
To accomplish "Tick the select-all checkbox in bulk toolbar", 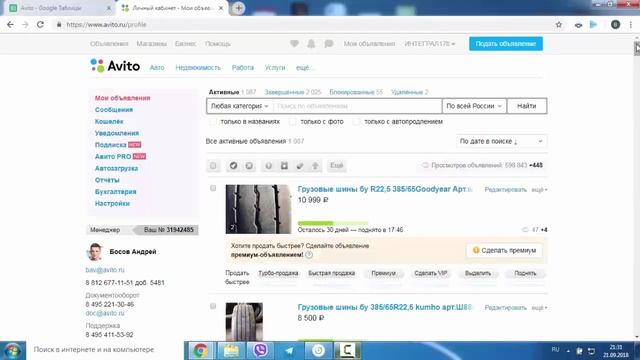I will tap(213, 166).
